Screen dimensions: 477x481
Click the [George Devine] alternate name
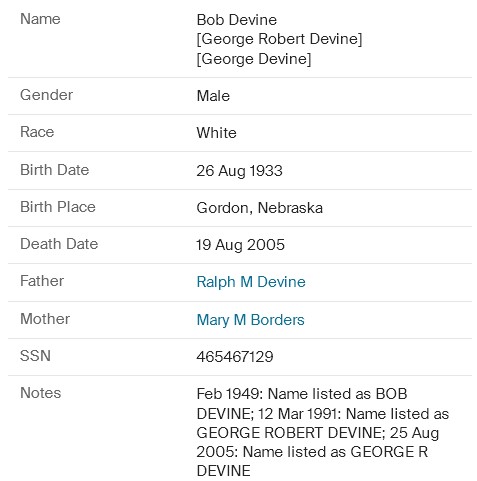pyautogui.click(x=254, y=59)
